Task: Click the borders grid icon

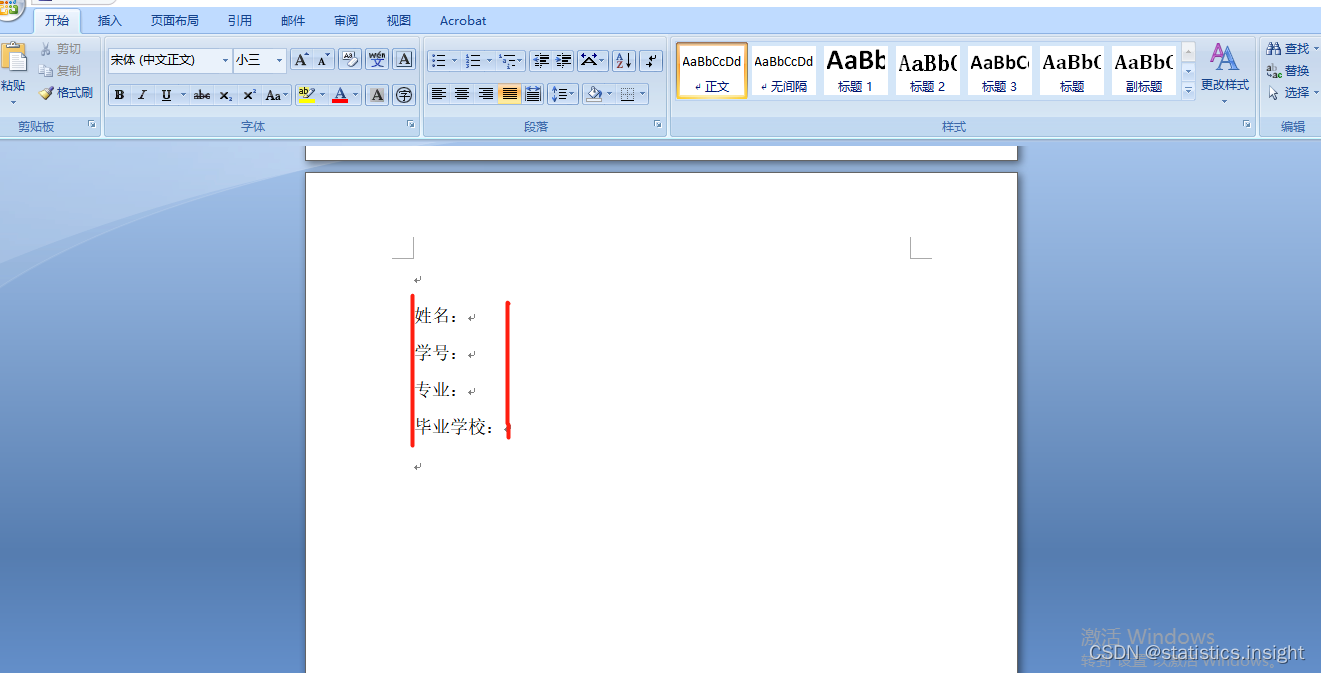Action: (x=628, y=94)
